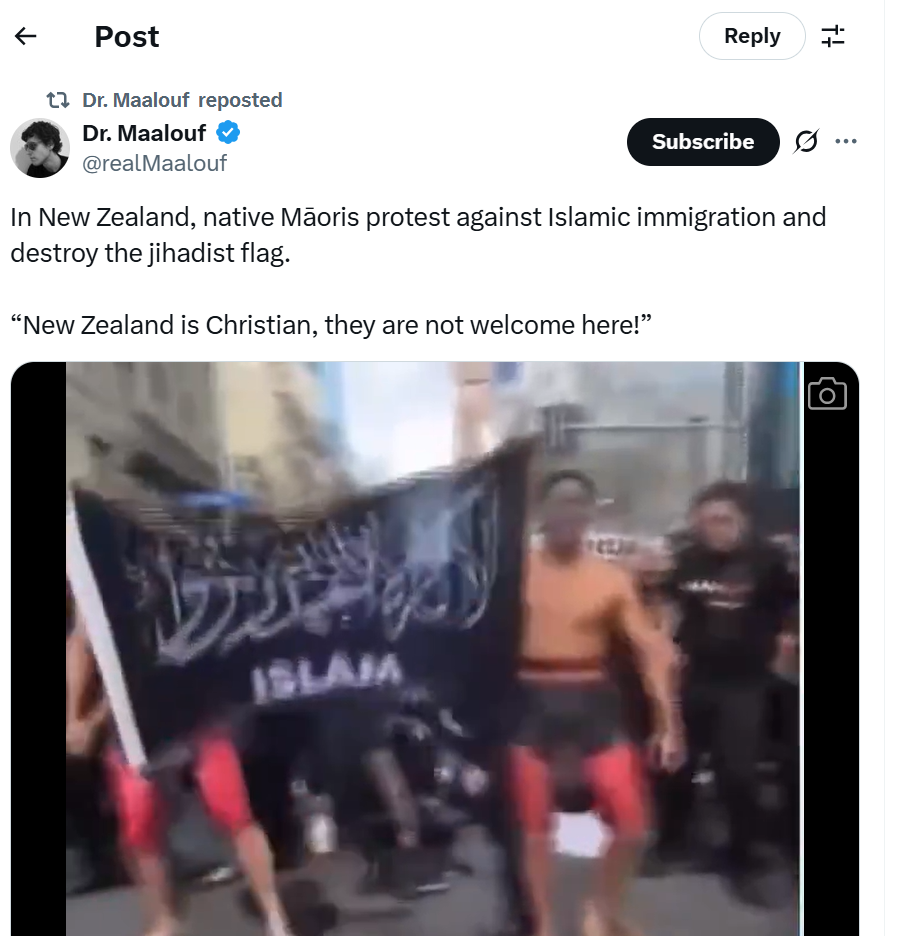This screenshot has width=900, height=936.
Task: Open the three-dot more options menu
Action: [846, 141]
